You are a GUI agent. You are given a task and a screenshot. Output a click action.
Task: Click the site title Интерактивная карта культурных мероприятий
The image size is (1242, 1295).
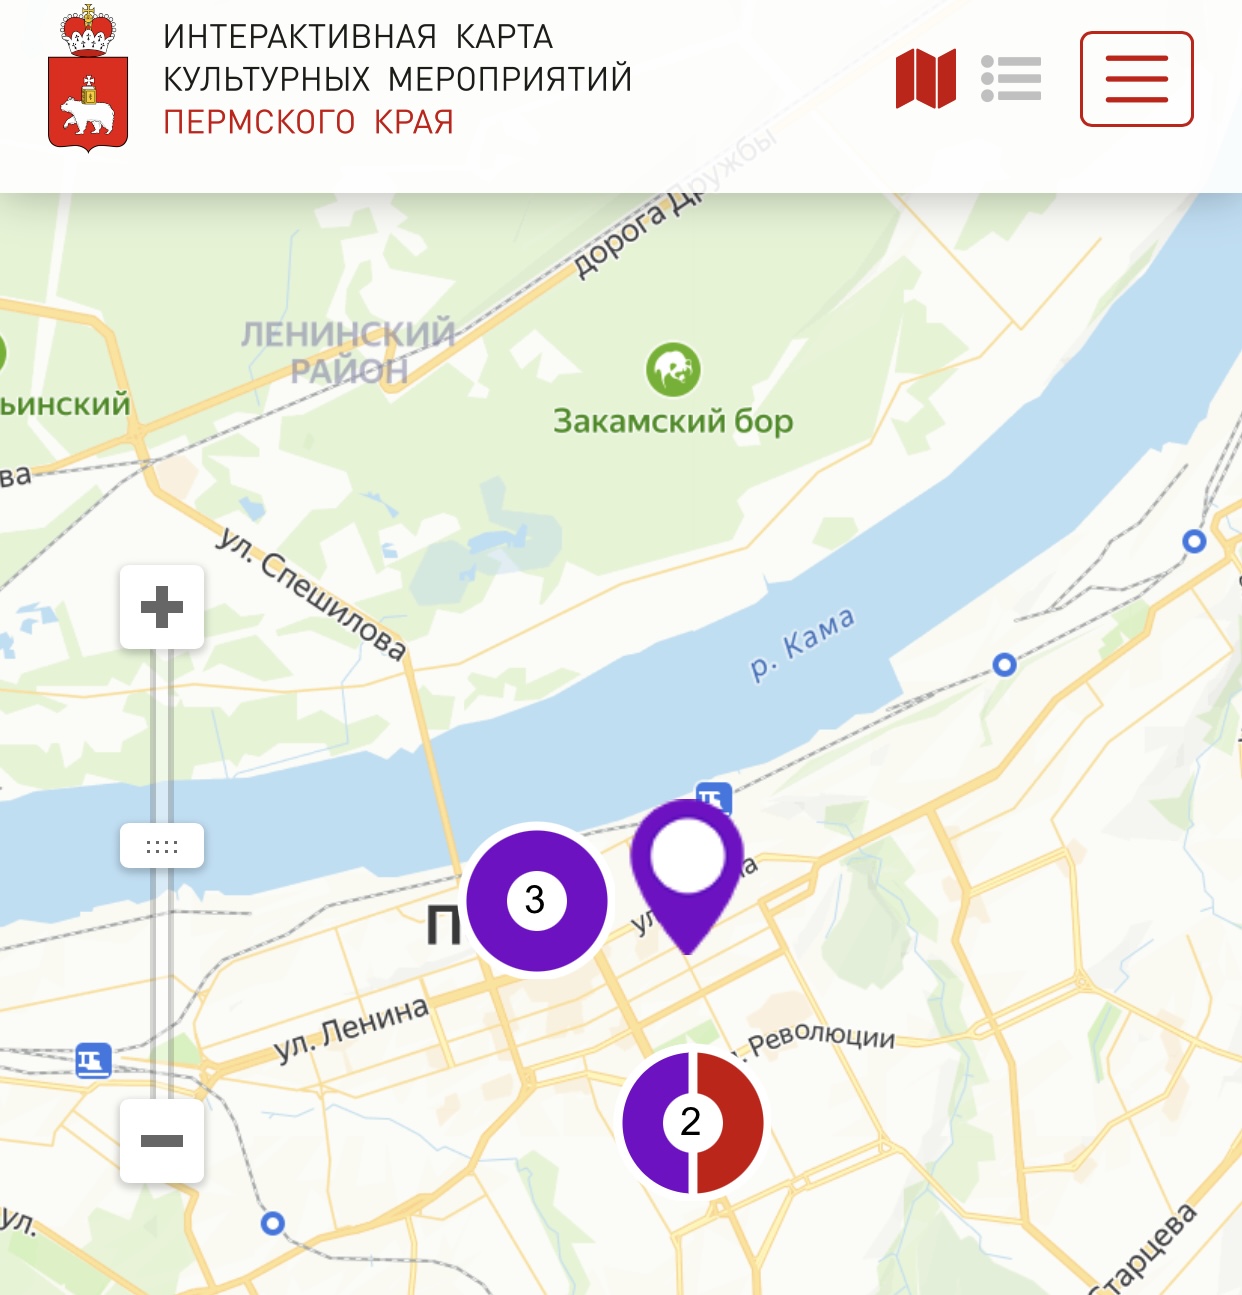click(398, 57)
